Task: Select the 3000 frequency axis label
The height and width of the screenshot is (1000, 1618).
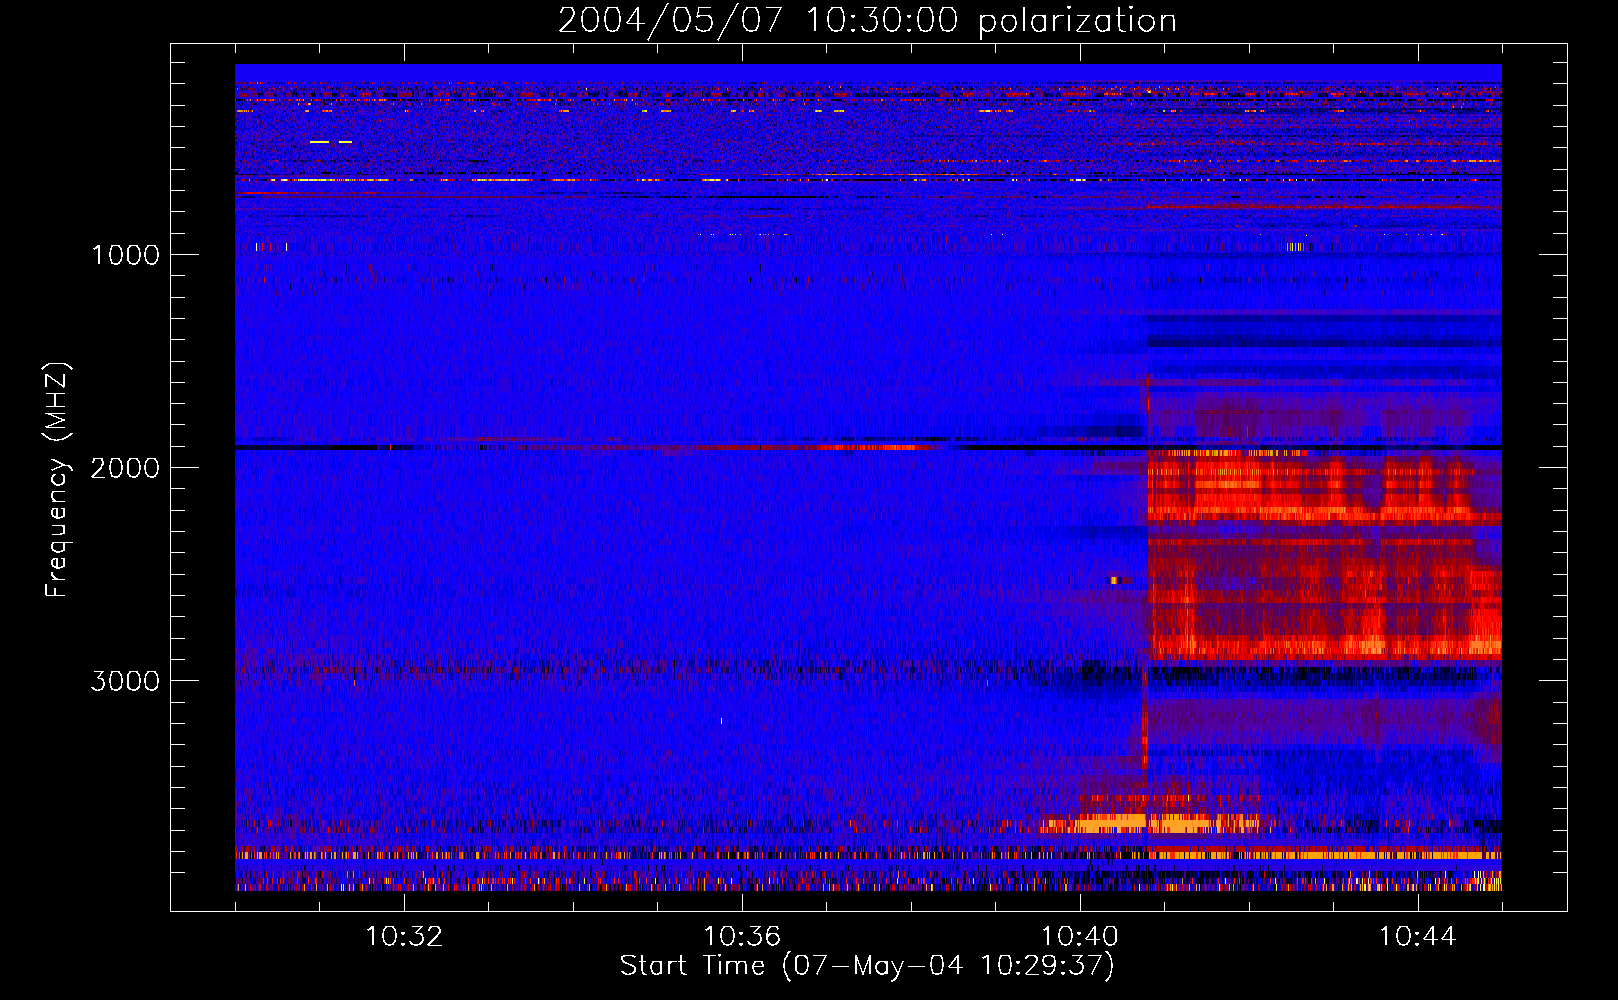Action: click(125, 681)
